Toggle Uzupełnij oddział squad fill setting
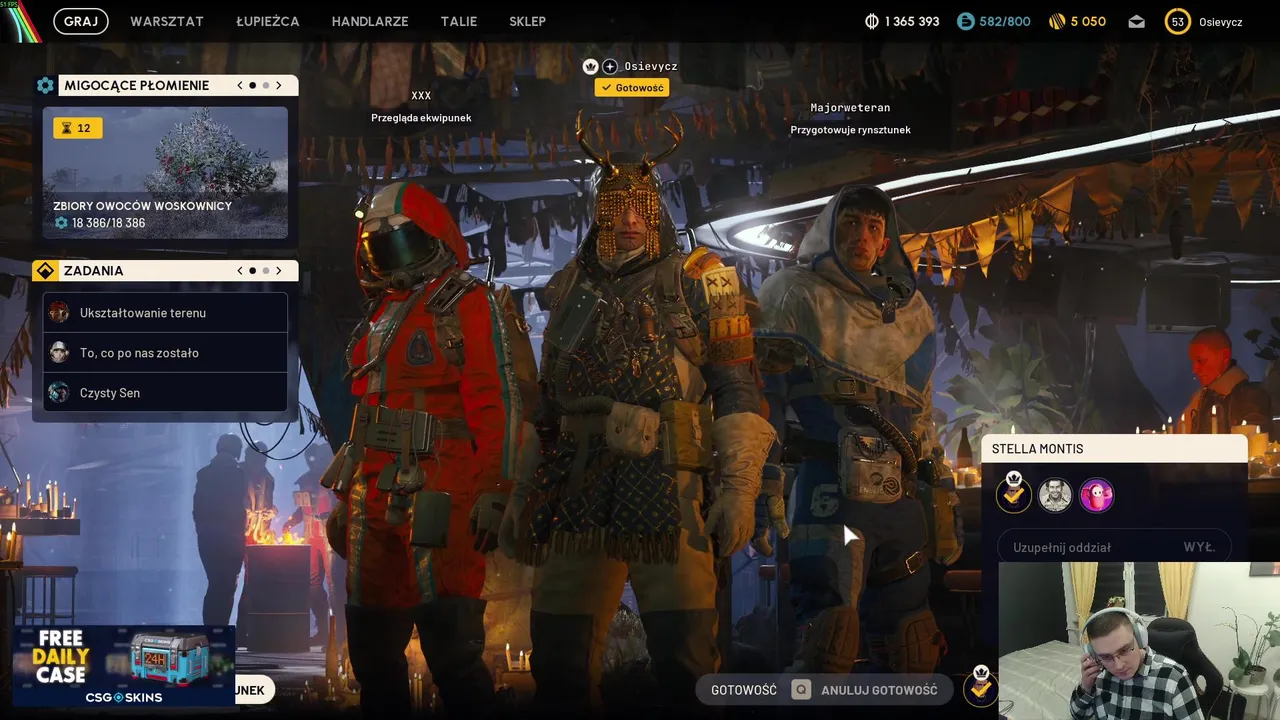This screenshot has height=720, width=1280. click(1114, 547)
